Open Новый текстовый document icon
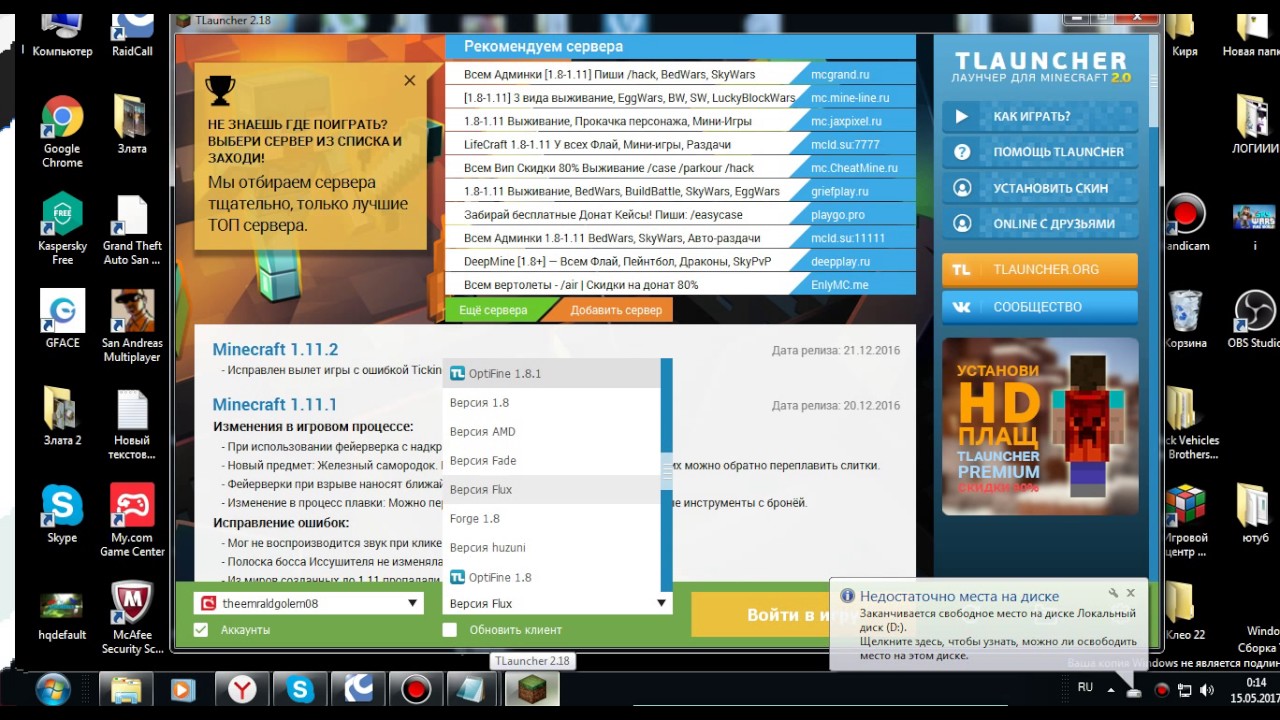This screenshot has width=1280, height=720. [132, 424]
